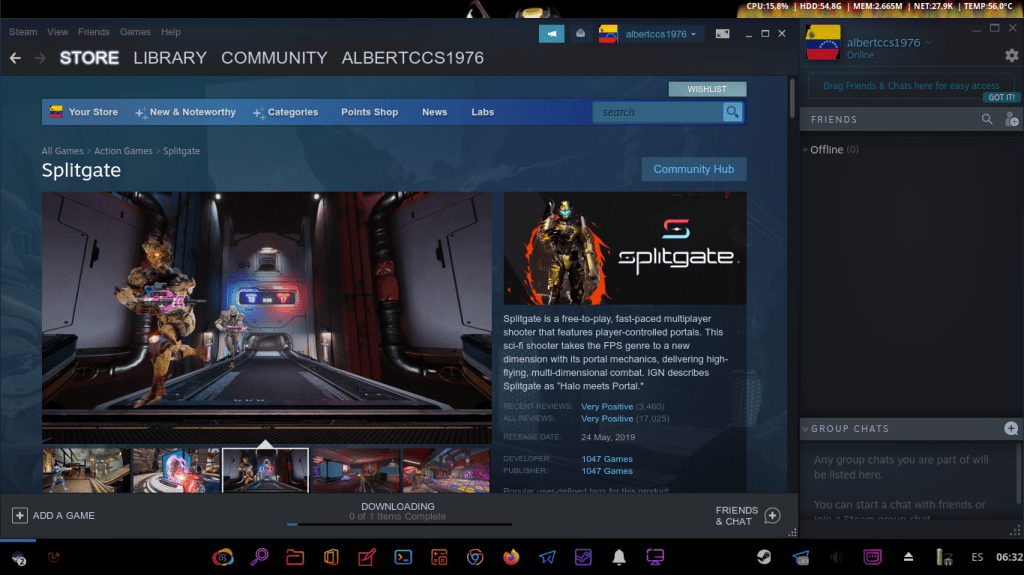Click the add friend icon
Image resolution: width=1024 pixels, height=575 pixels.
[x=1010, y=120]
